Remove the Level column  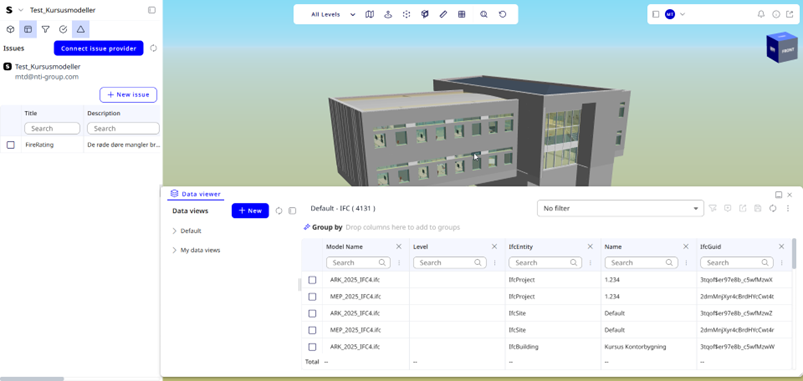(495, 247)
